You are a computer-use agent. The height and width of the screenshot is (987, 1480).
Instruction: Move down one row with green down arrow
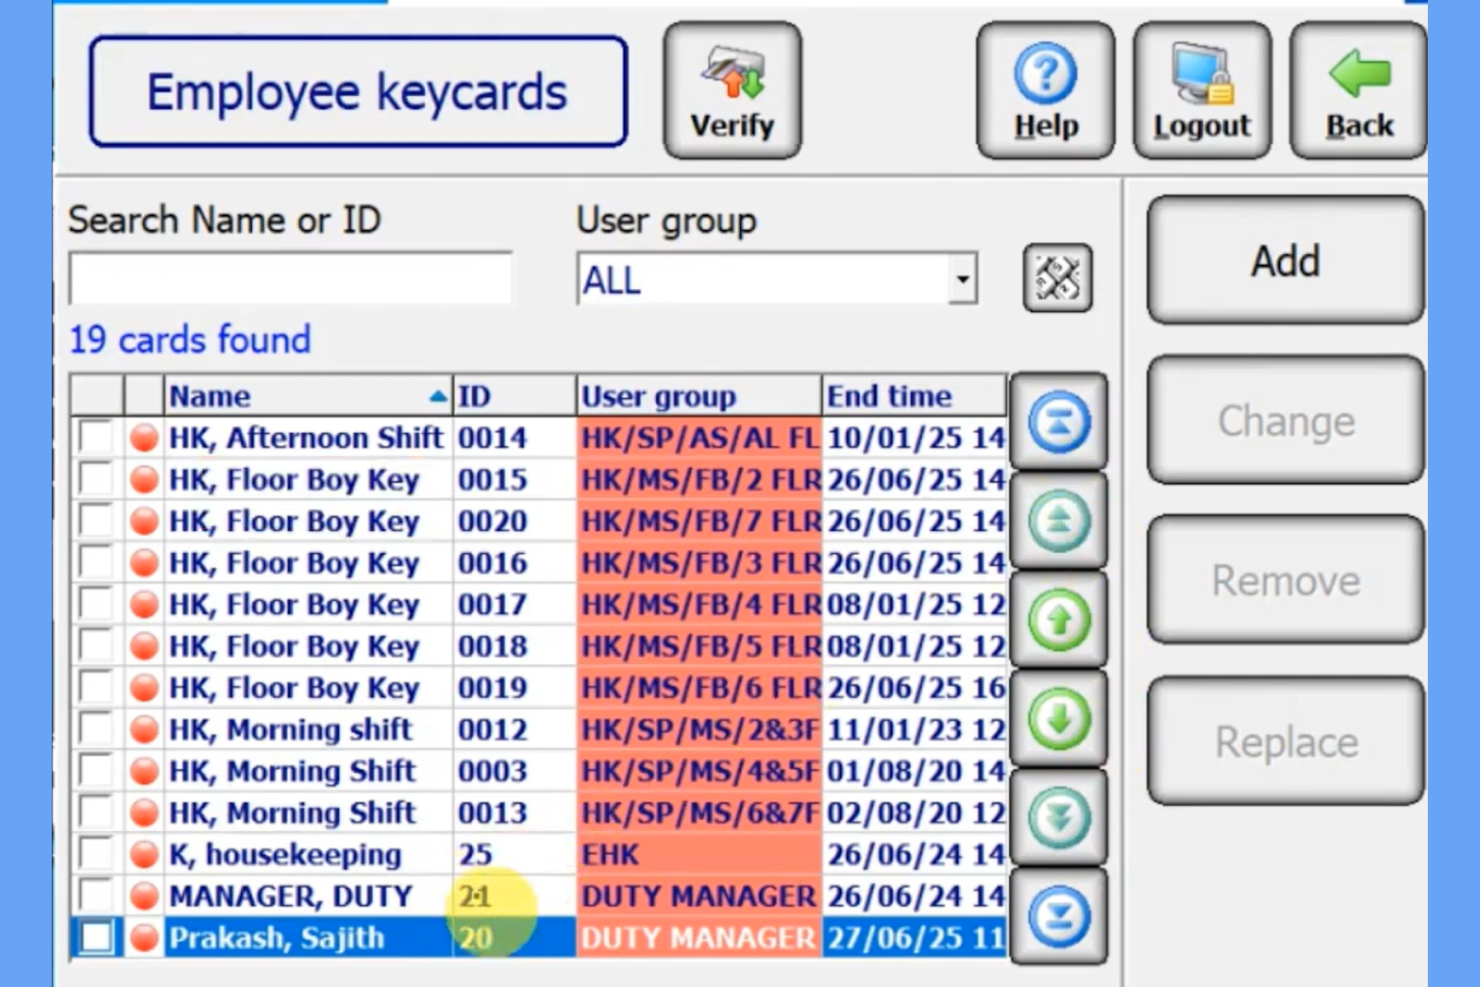click(x=1059, y=718)
